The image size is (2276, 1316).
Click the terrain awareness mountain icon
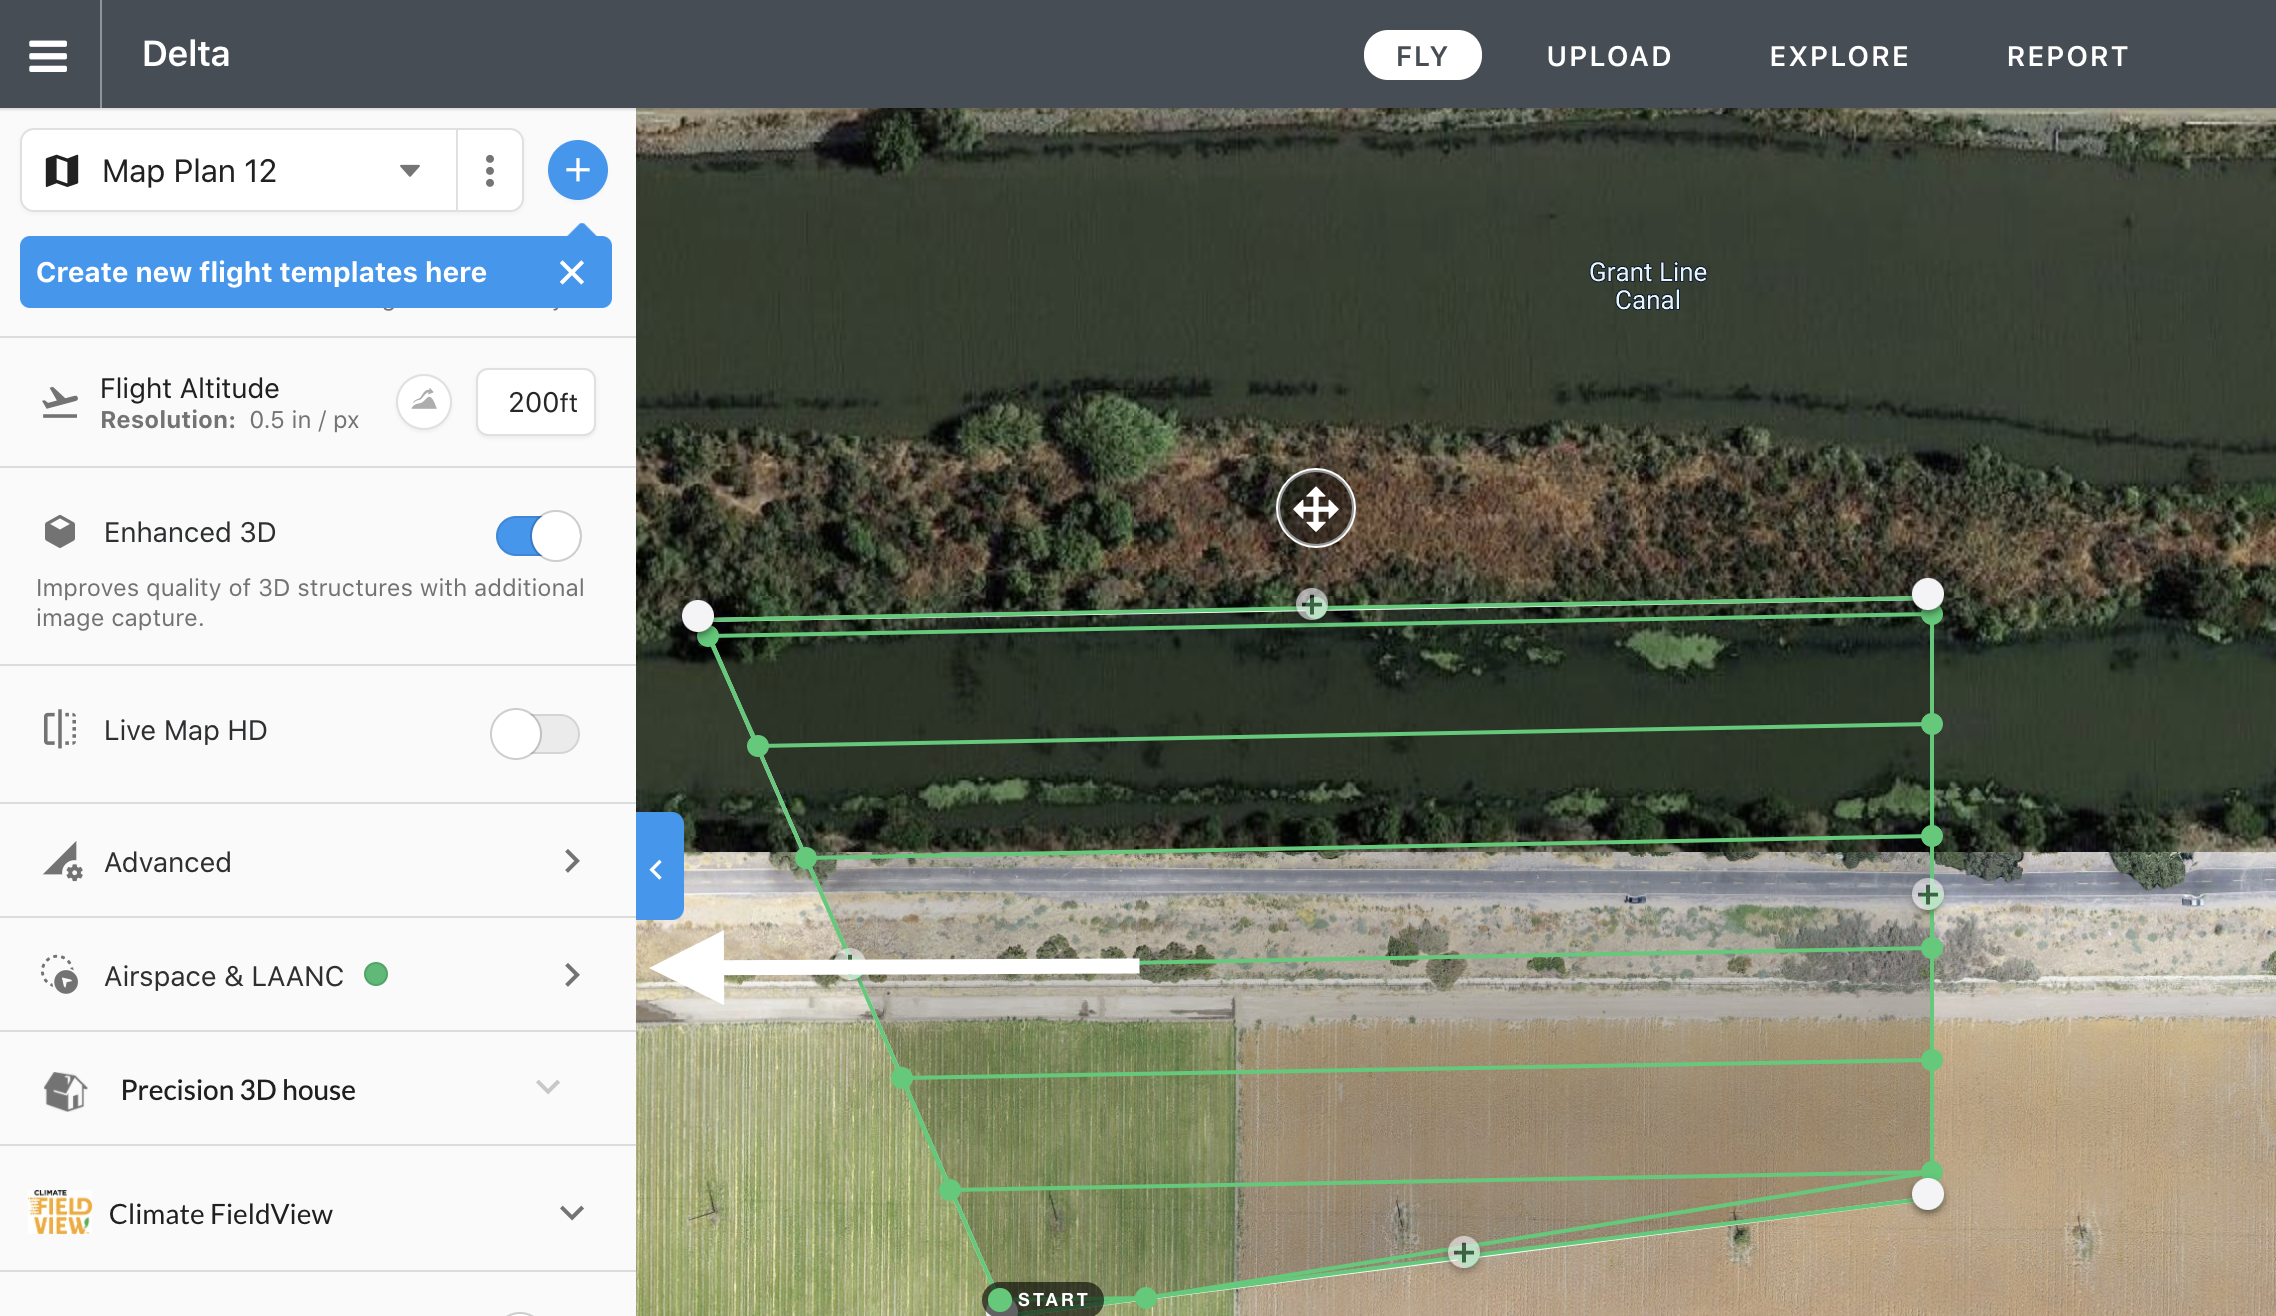click(424, 402)
